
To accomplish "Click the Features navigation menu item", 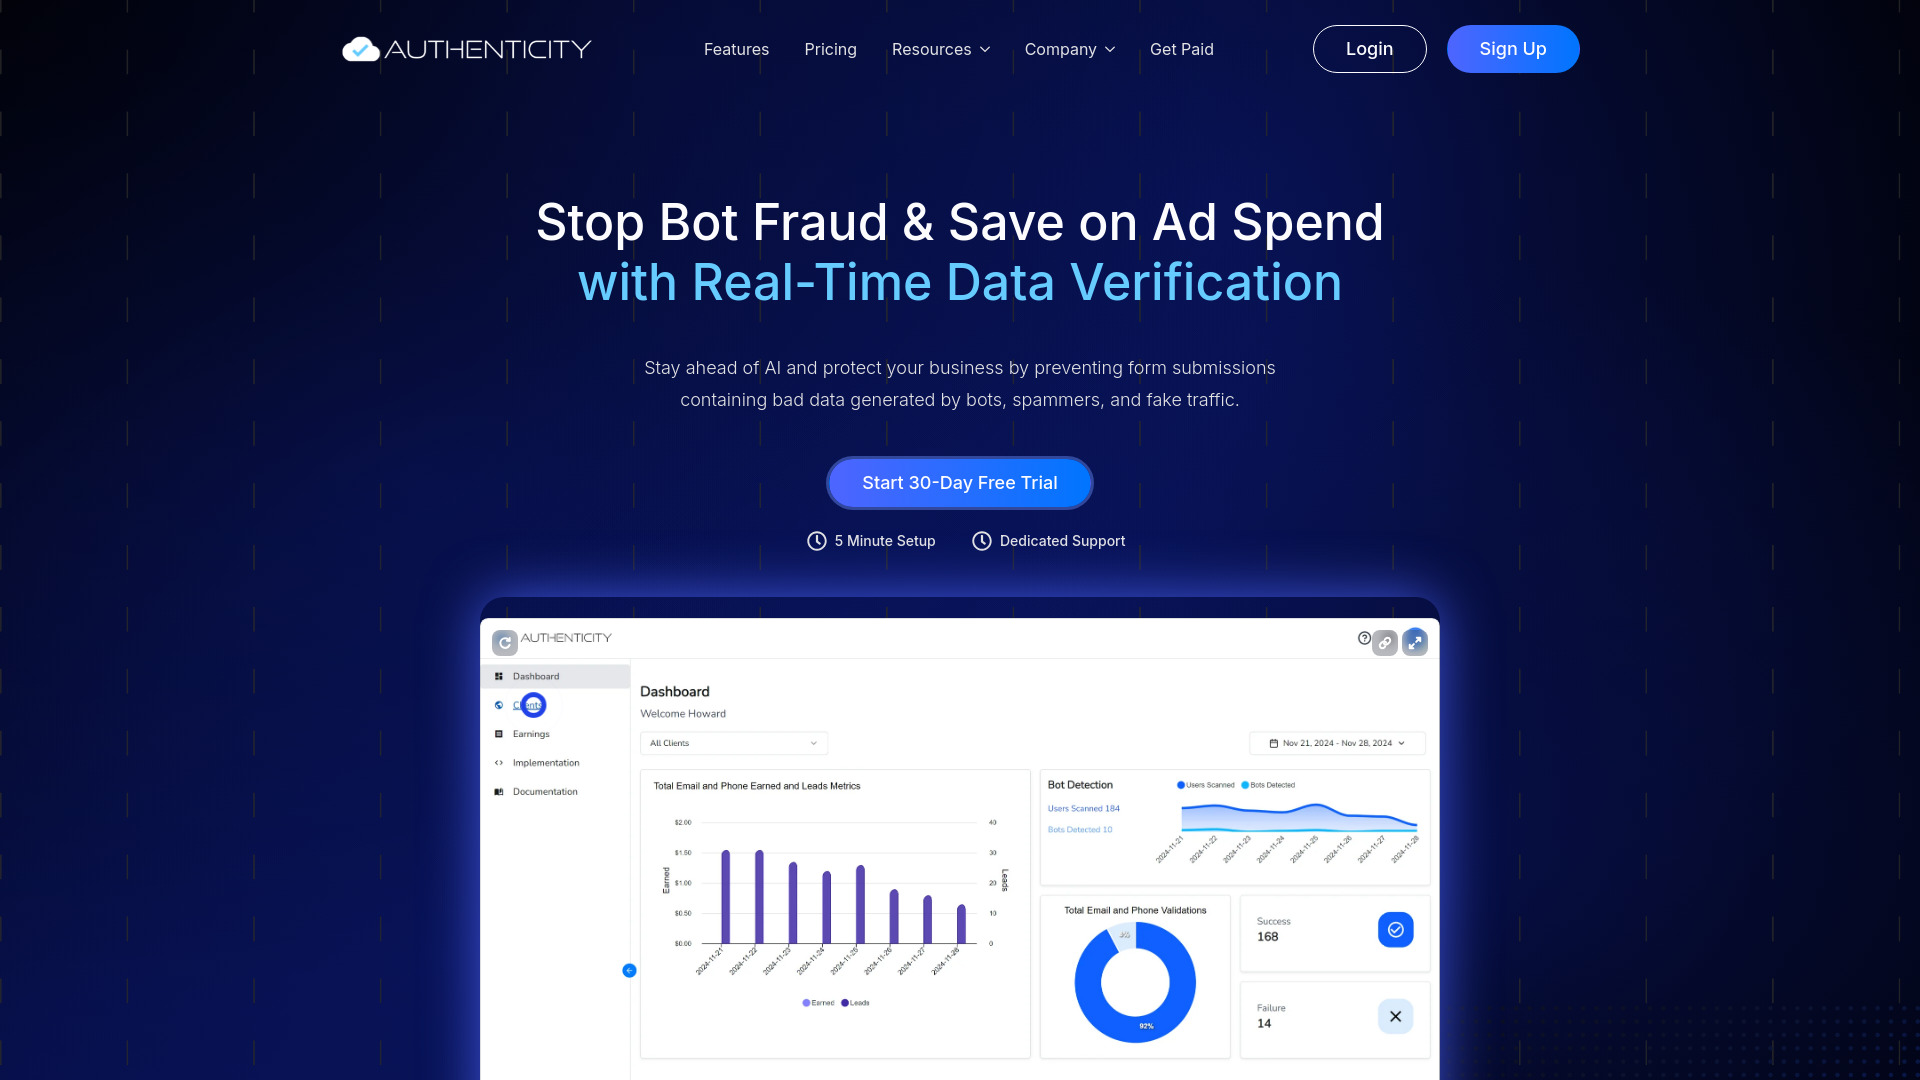I will (x=736, y=49).
